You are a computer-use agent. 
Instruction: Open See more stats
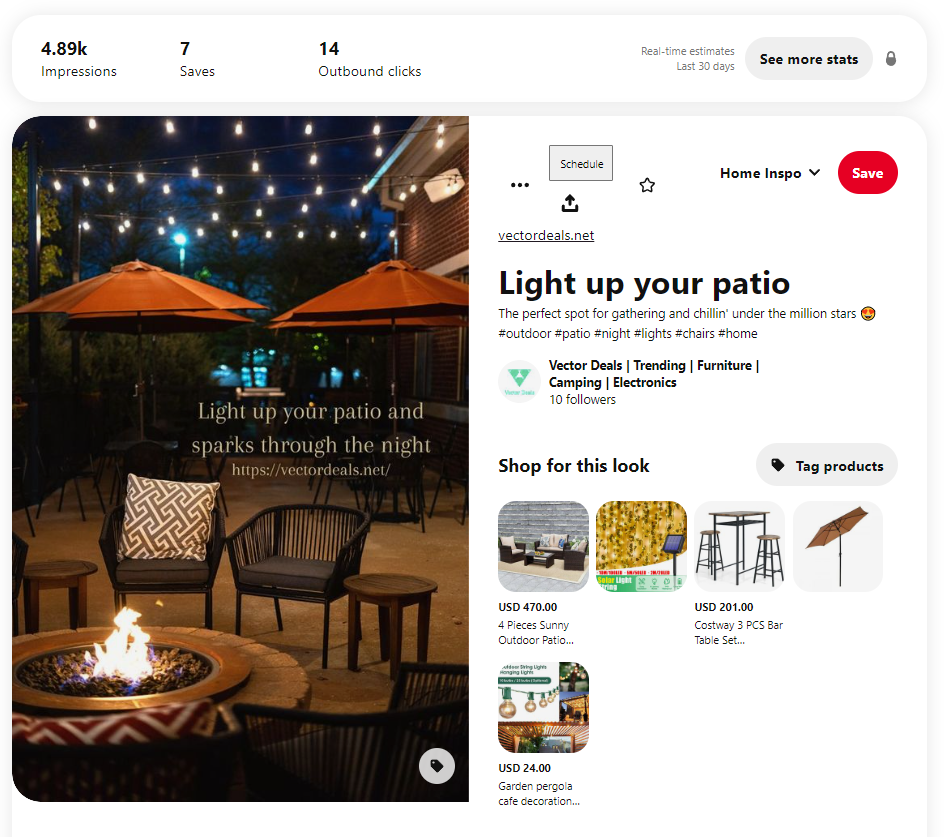click(809, 59)
